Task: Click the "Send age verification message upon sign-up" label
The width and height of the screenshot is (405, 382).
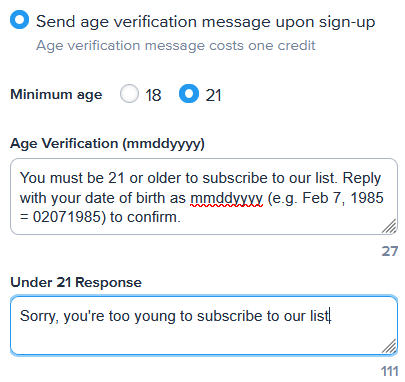Action: 206,22
